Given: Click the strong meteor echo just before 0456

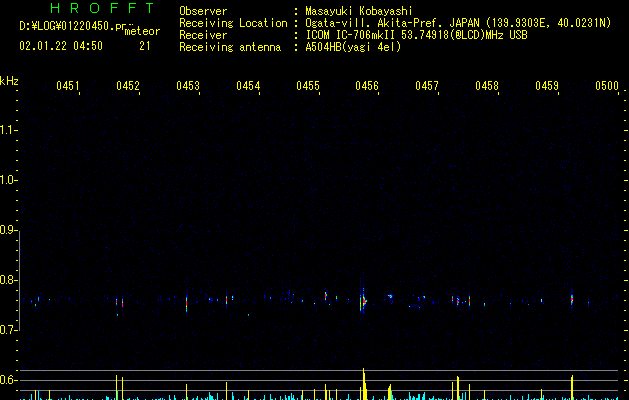Looking at the screenshot, I should pyautogui.click(x=363, y=301).
